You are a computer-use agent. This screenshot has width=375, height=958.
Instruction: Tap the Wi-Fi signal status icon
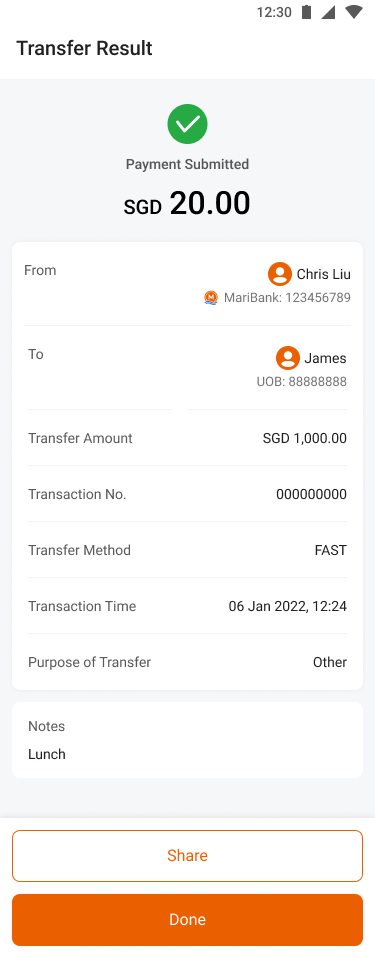point(353,12)
